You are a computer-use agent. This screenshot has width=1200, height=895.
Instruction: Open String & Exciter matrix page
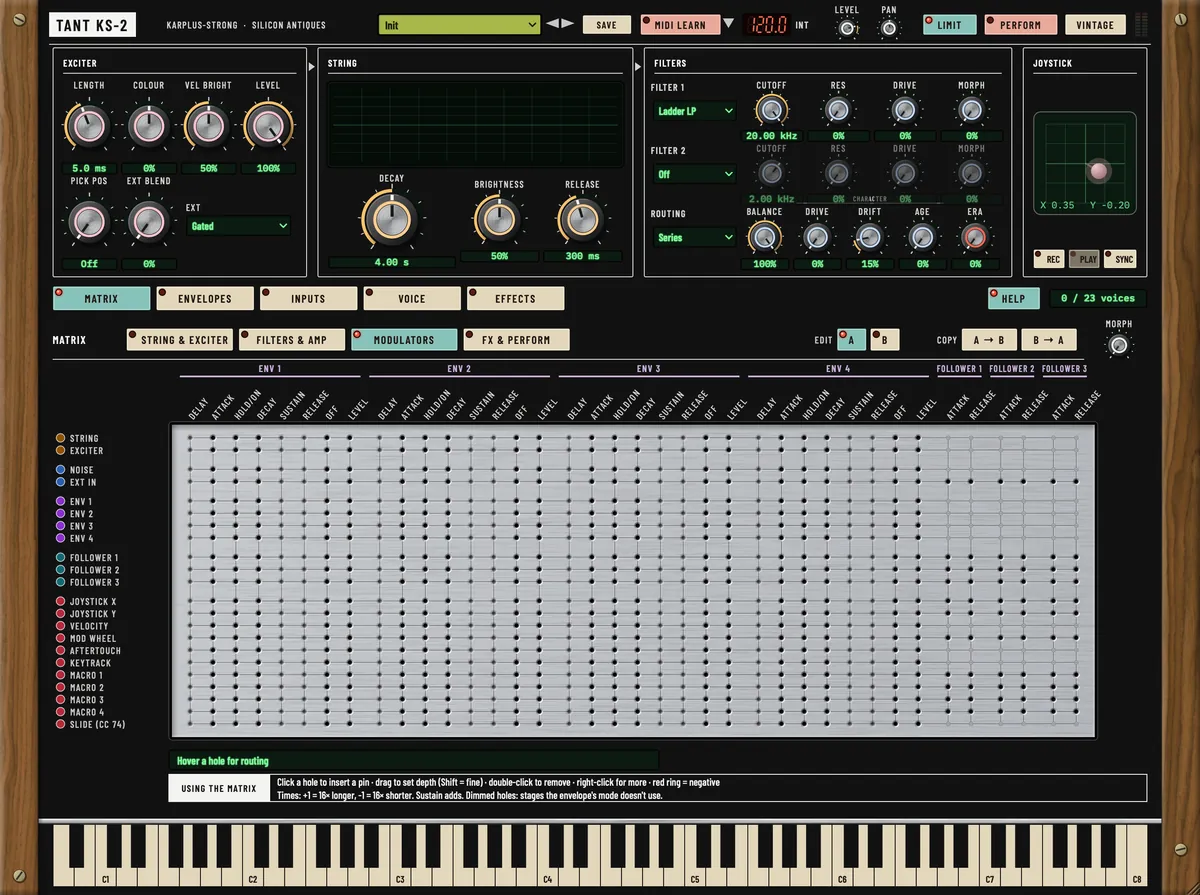coord(180,340)
